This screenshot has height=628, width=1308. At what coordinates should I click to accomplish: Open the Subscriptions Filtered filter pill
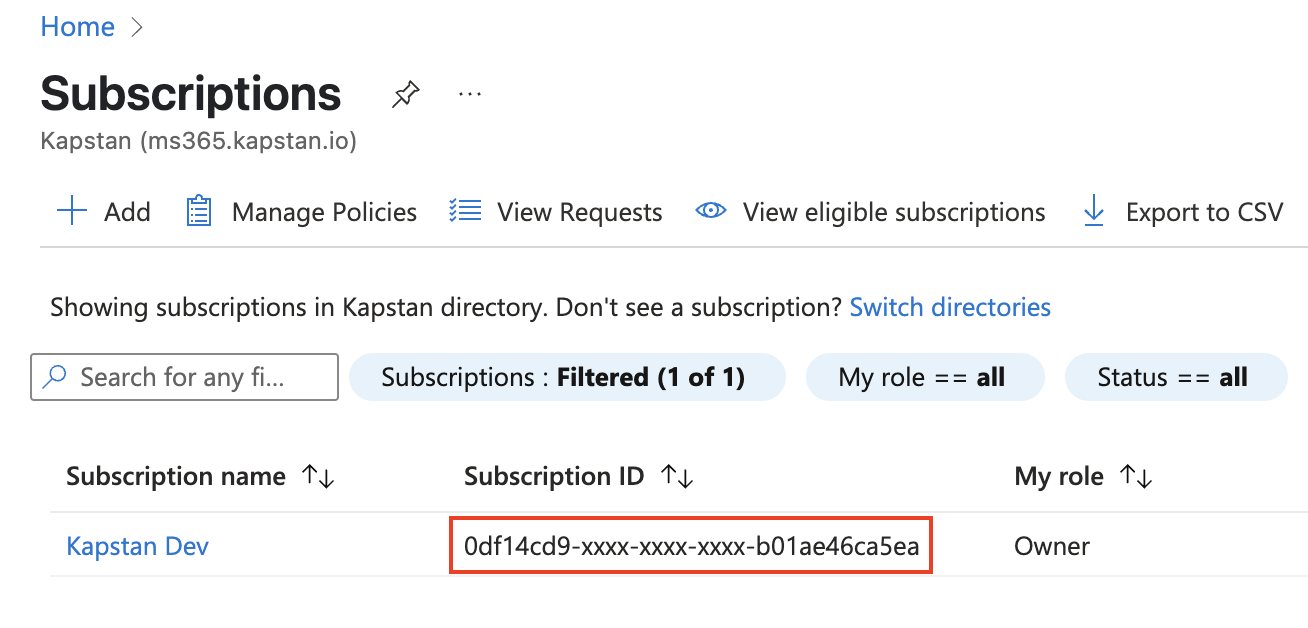(567, 377)
